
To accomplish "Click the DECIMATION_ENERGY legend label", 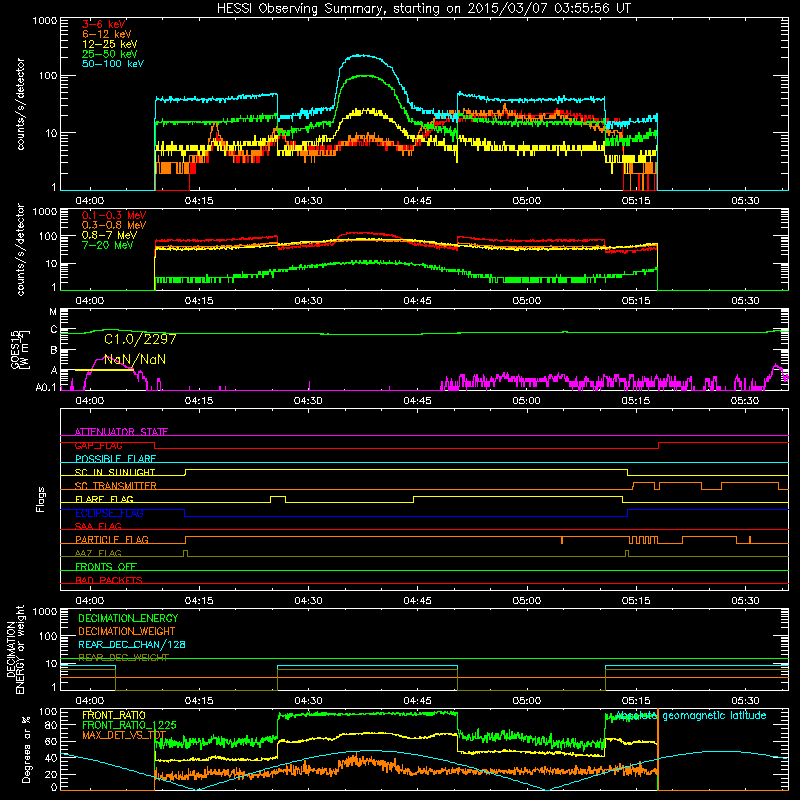I will [x=128, y=618].
